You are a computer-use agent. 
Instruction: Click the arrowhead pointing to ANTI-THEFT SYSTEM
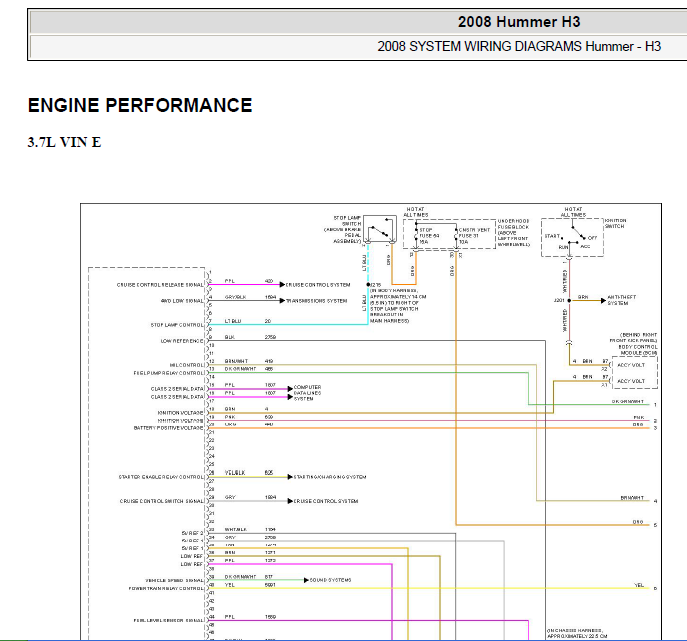pos(603,301)
